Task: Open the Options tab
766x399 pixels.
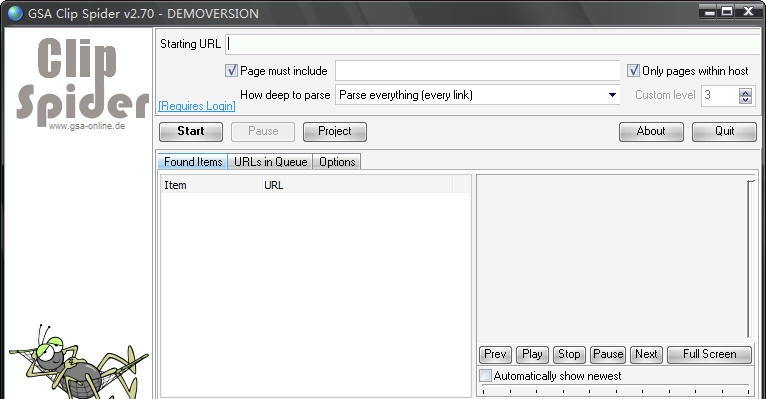Action: coord(337,162)
